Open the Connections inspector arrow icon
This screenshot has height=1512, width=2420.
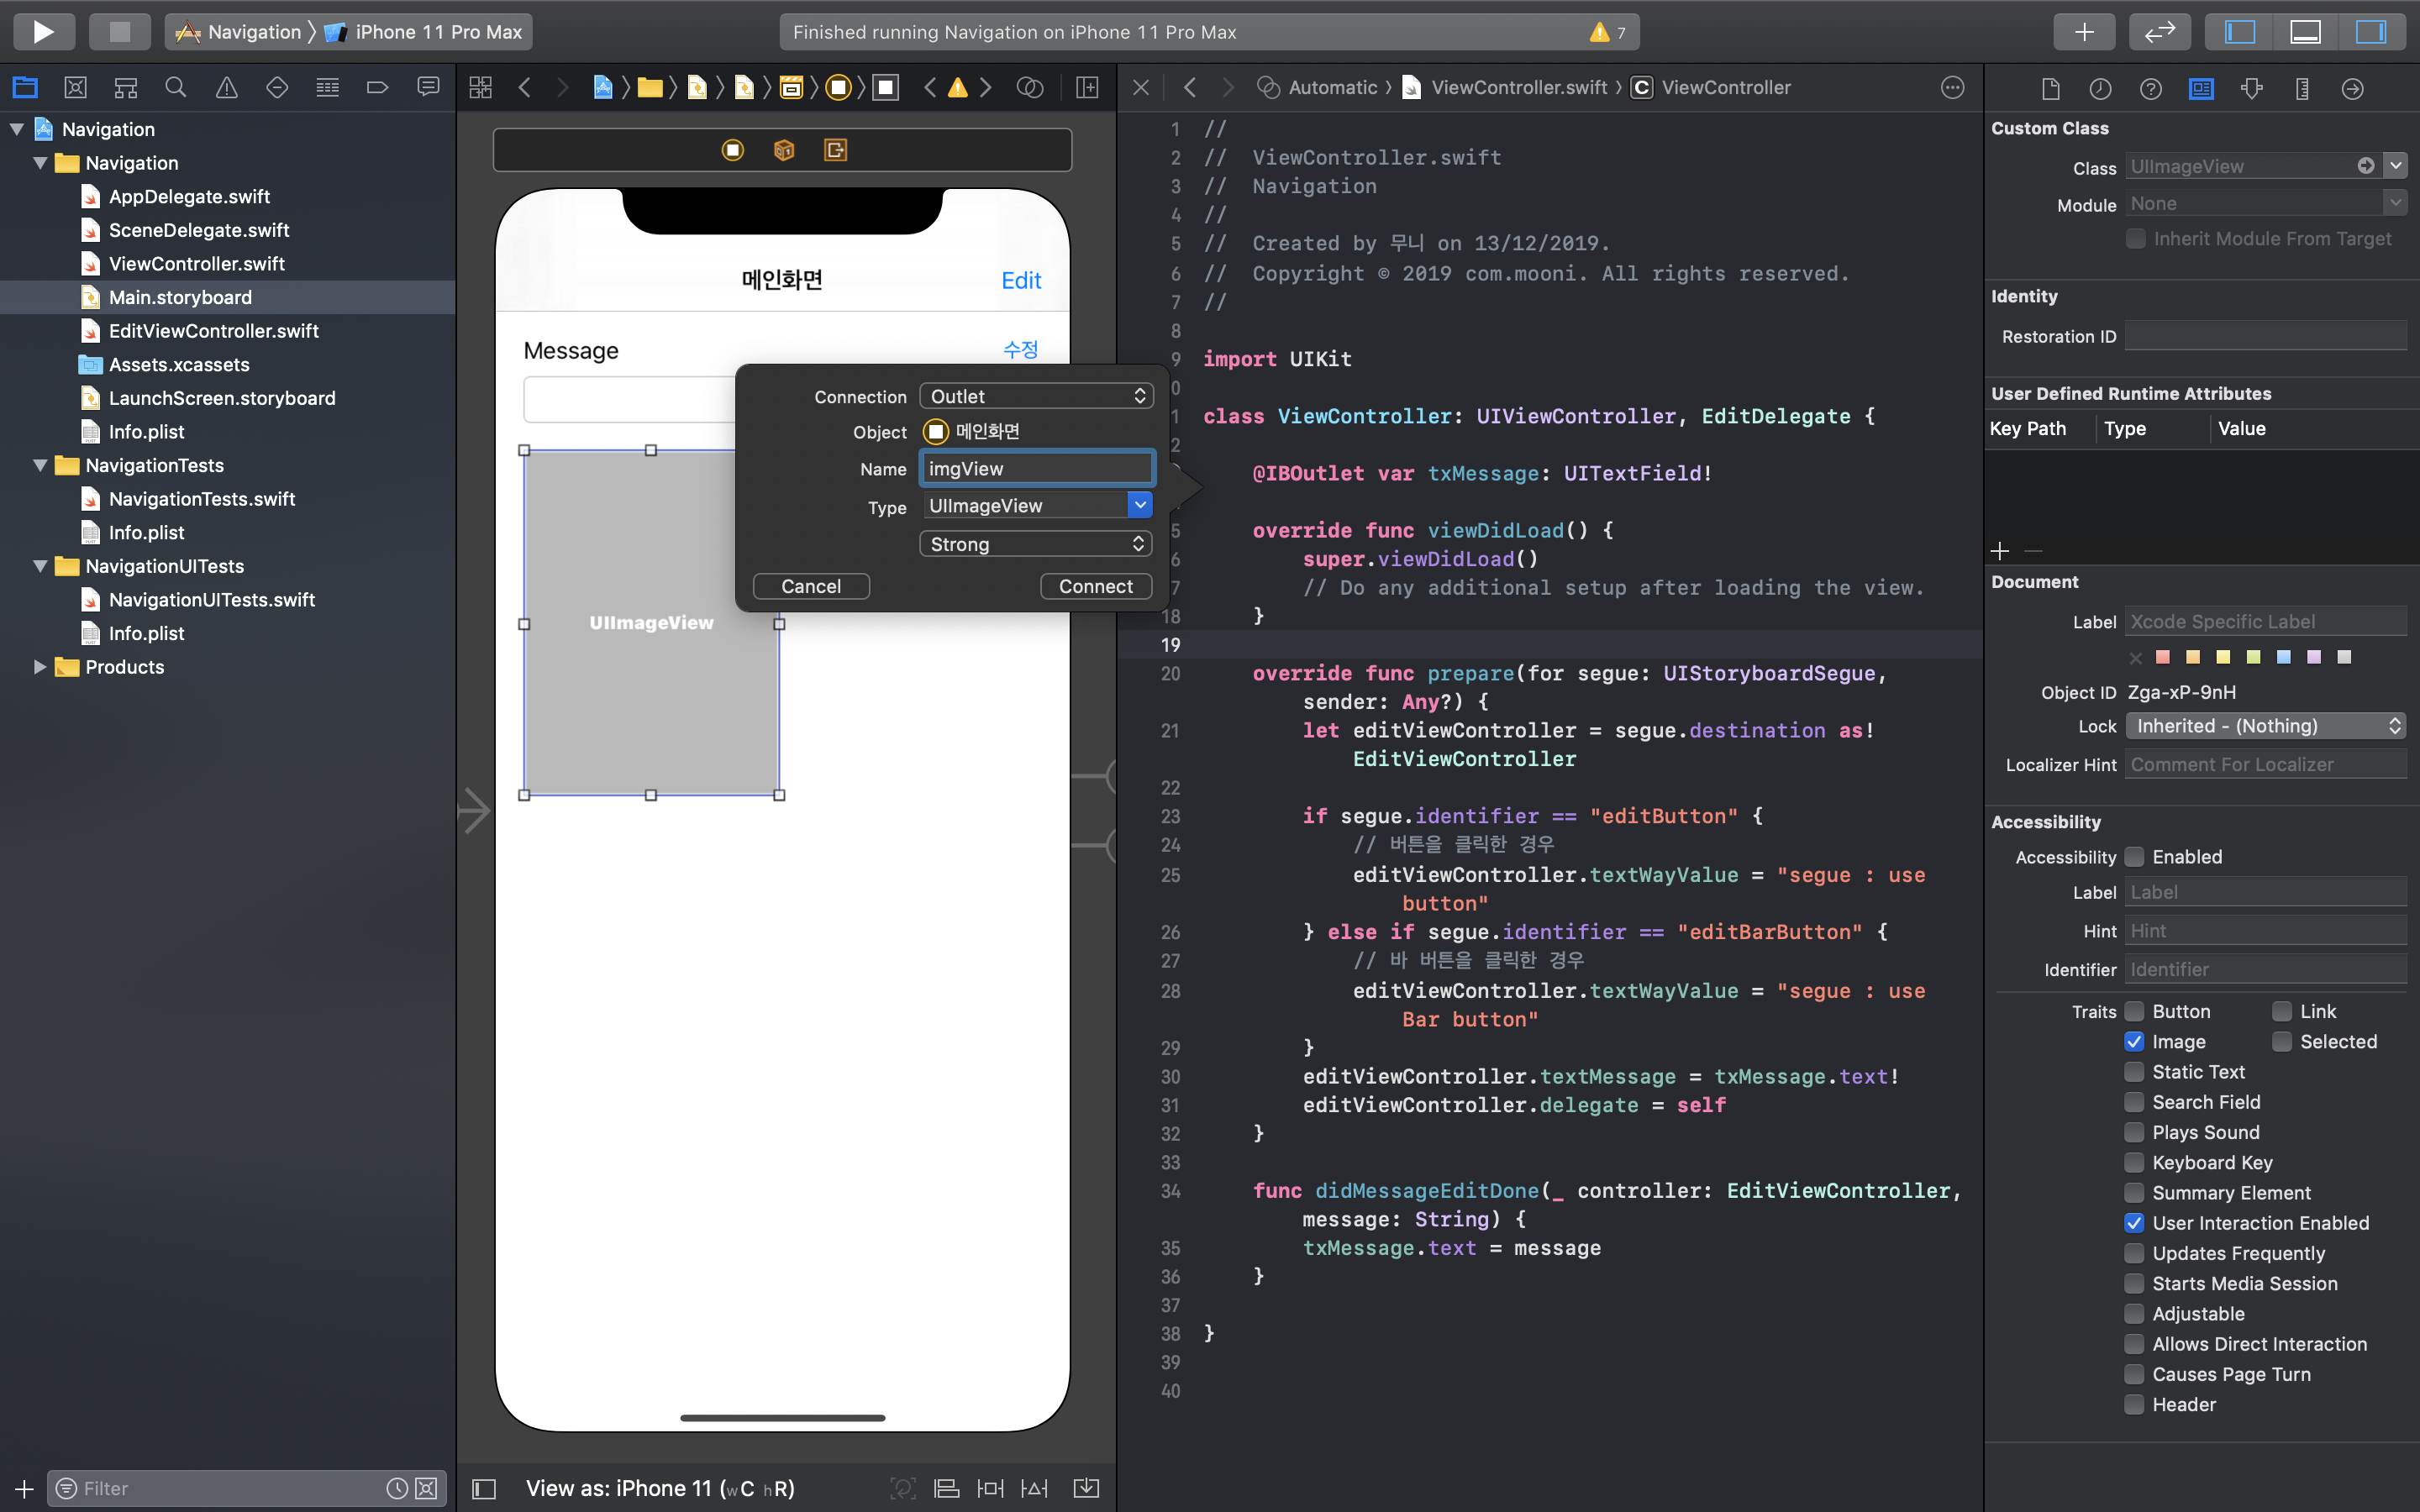click(2352, 89)
